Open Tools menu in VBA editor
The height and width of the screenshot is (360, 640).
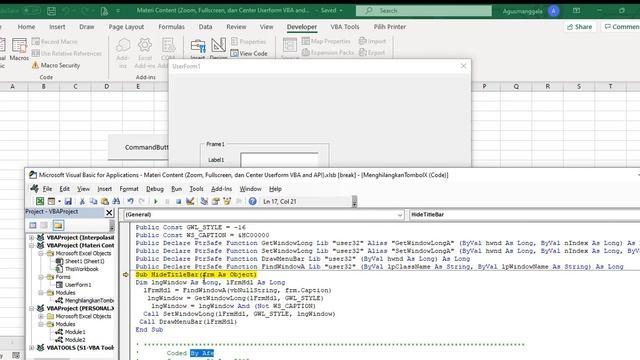[196, 189]
